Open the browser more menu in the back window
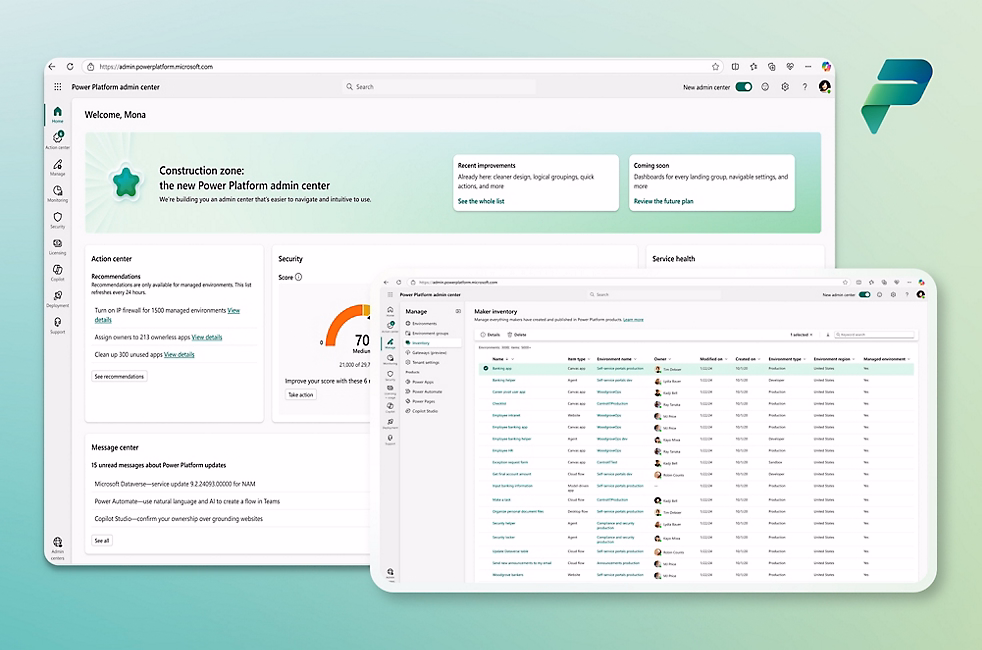Viewport: 982px width, 650px height. click(808, 66)
